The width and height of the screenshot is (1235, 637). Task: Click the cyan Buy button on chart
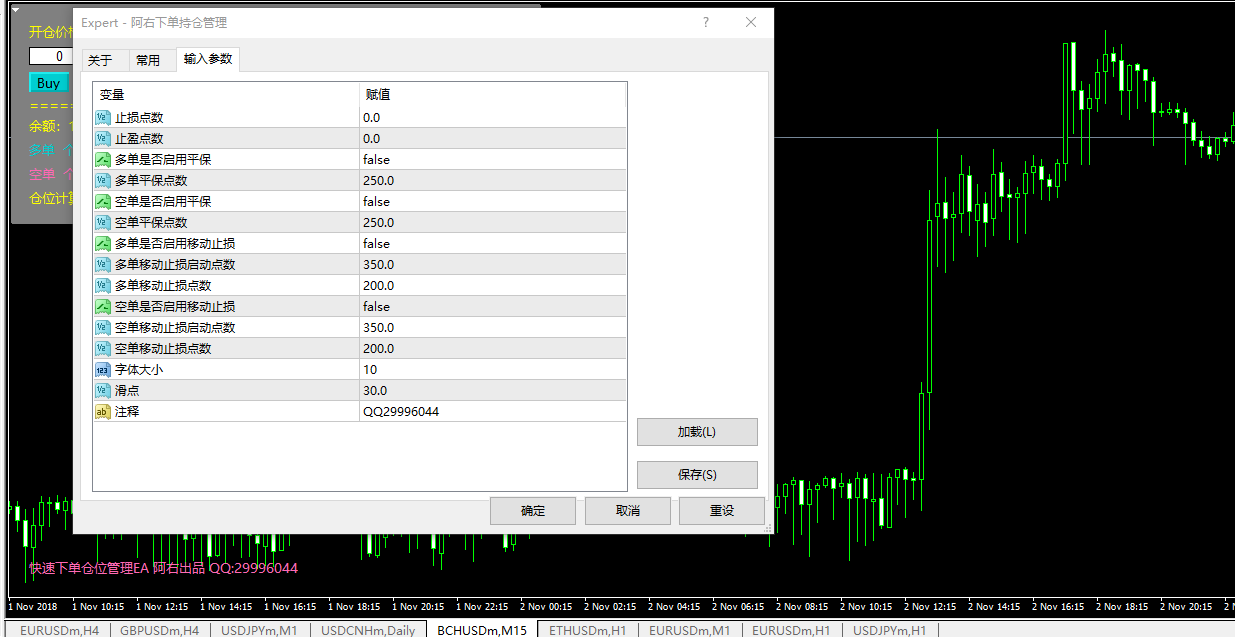coord(48,84)
